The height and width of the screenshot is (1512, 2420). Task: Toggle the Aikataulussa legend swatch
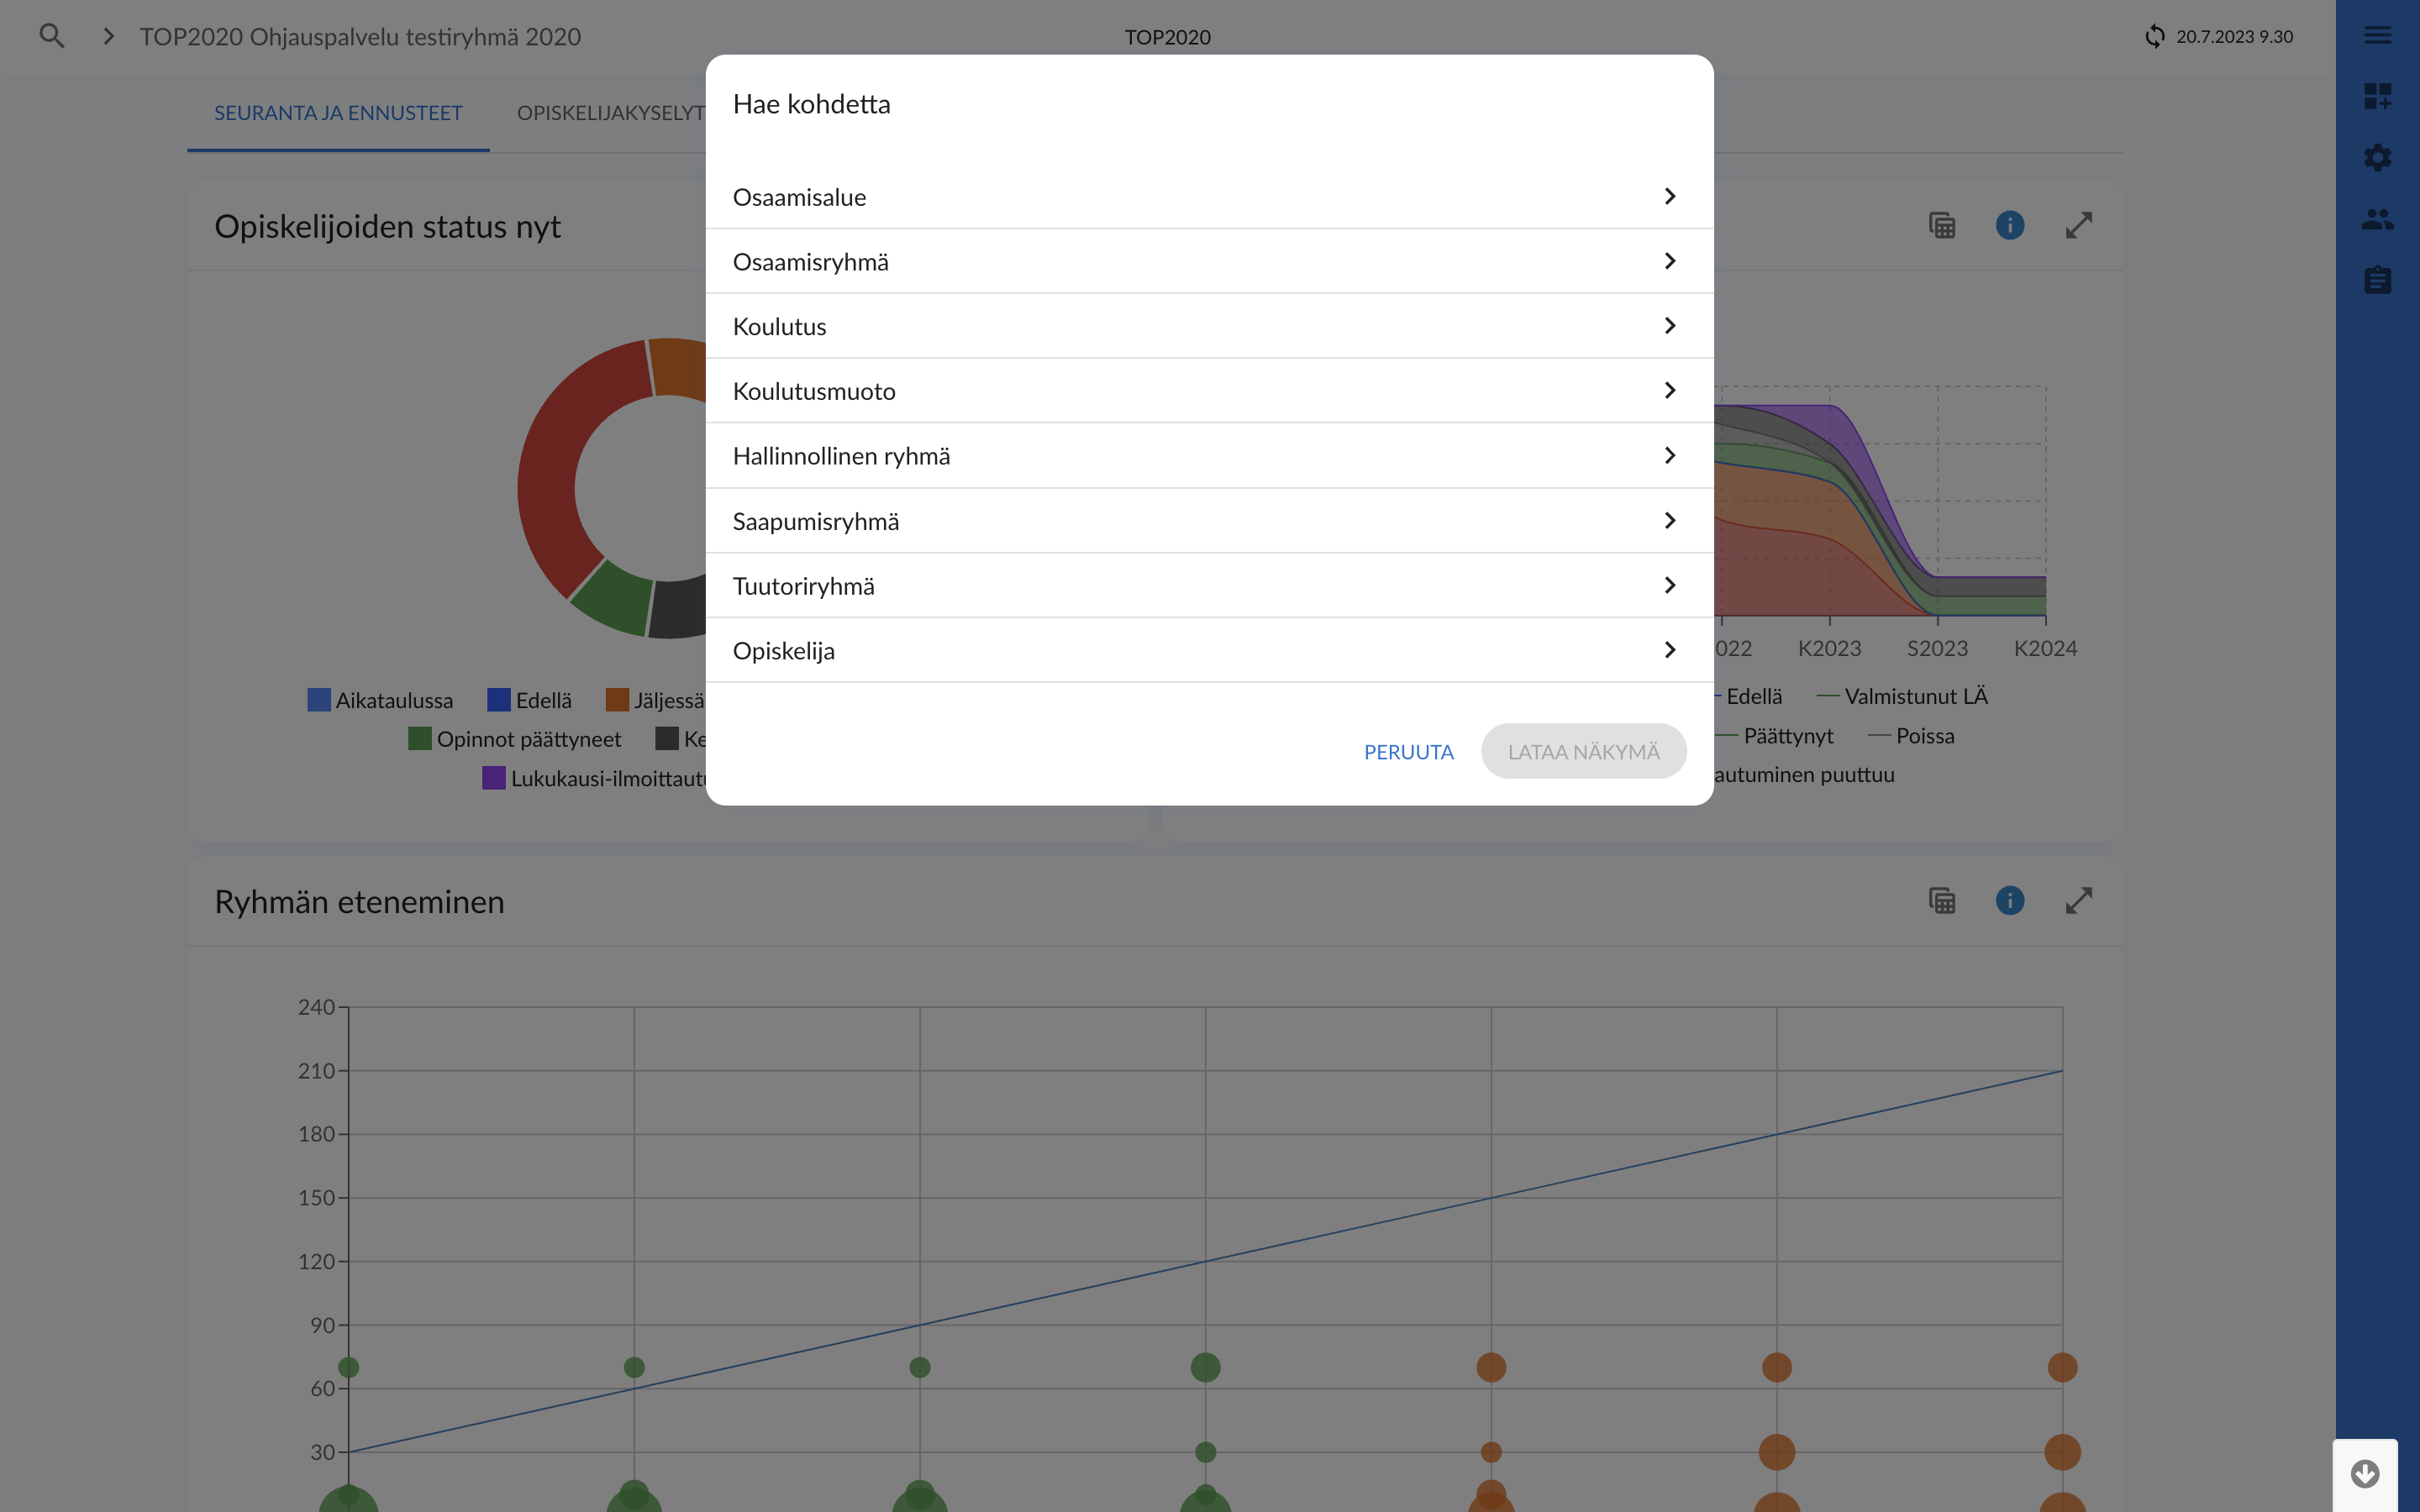[319, 700]
